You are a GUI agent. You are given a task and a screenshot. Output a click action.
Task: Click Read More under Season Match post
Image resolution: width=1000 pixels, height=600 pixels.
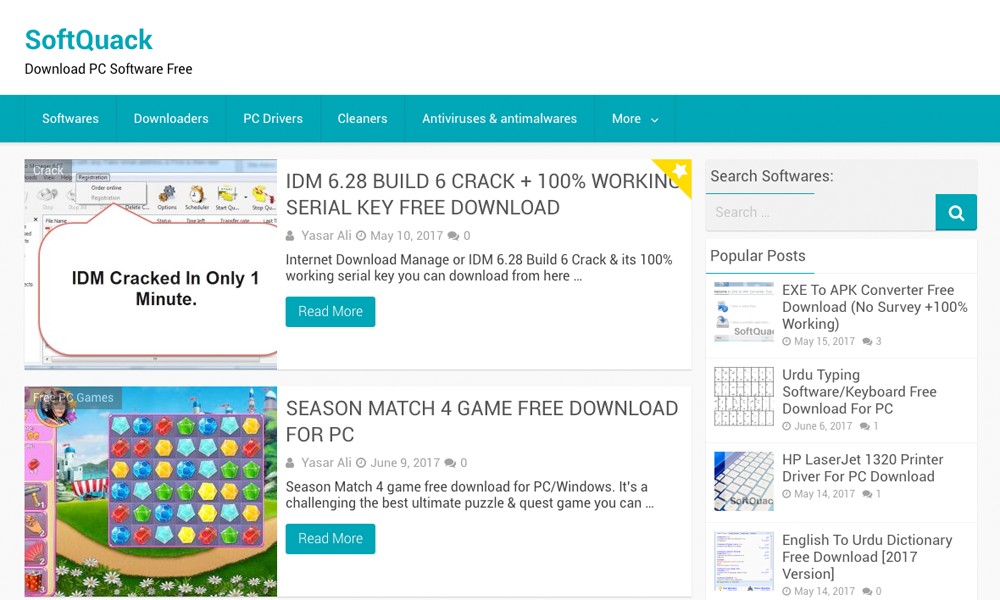(x=330, y=539)
